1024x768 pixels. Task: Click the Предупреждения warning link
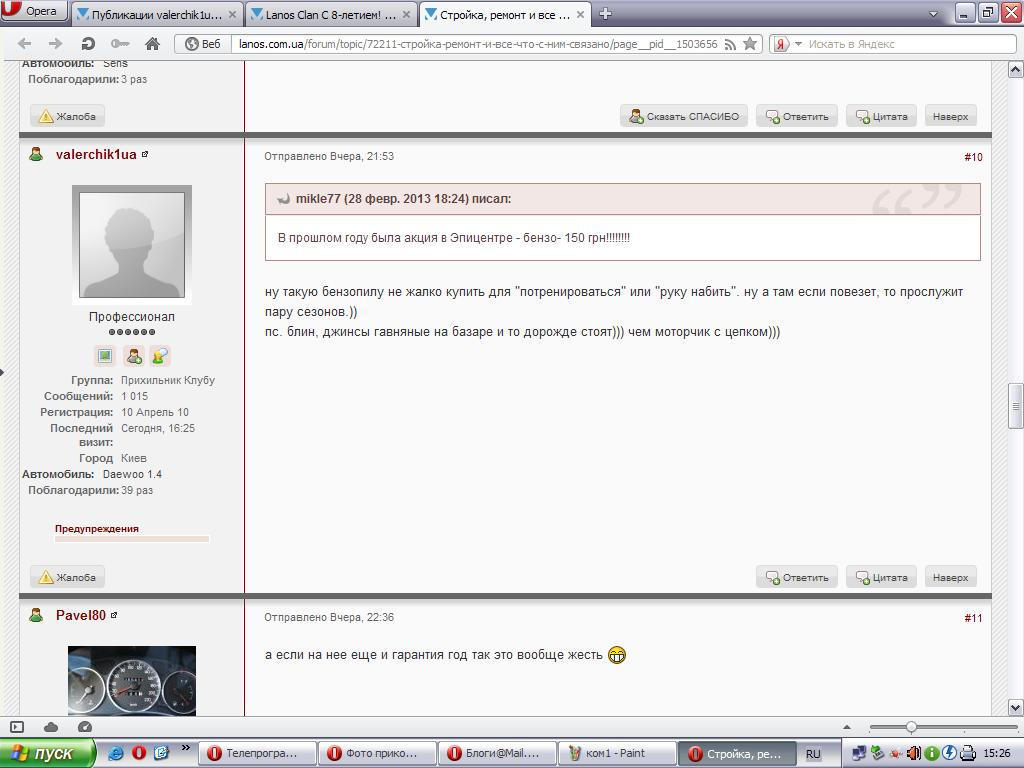coord(97,528)
